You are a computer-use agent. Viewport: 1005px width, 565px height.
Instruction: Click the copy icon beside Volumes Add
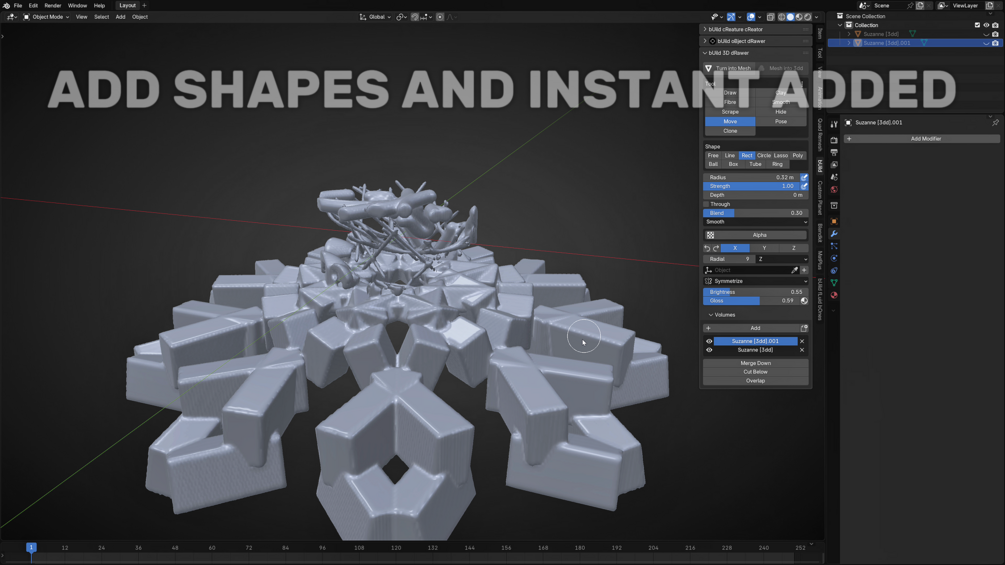(804, 328)
